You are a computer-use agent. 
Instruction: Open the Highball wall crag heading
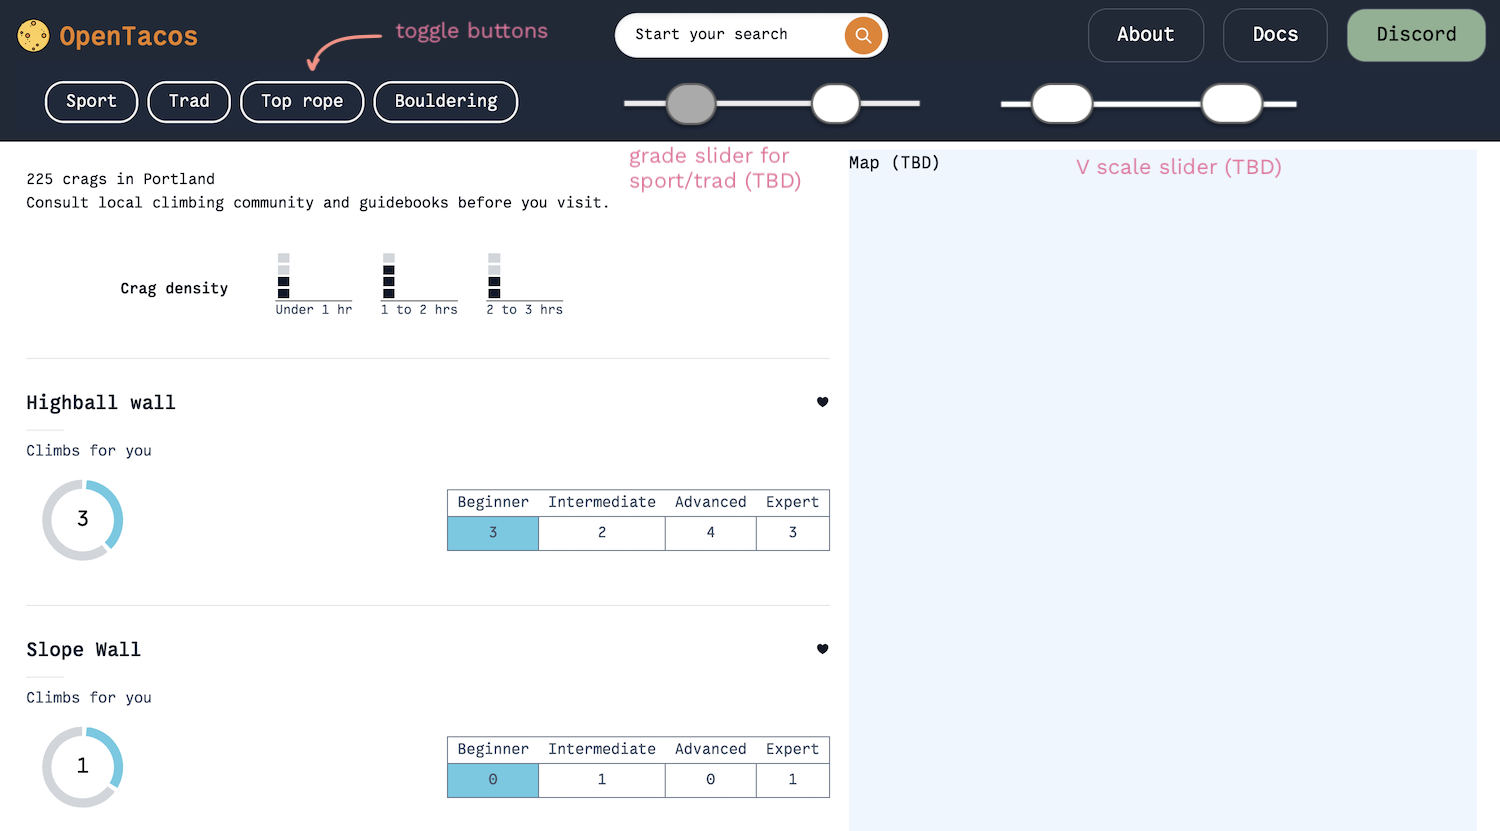(100, 402)
